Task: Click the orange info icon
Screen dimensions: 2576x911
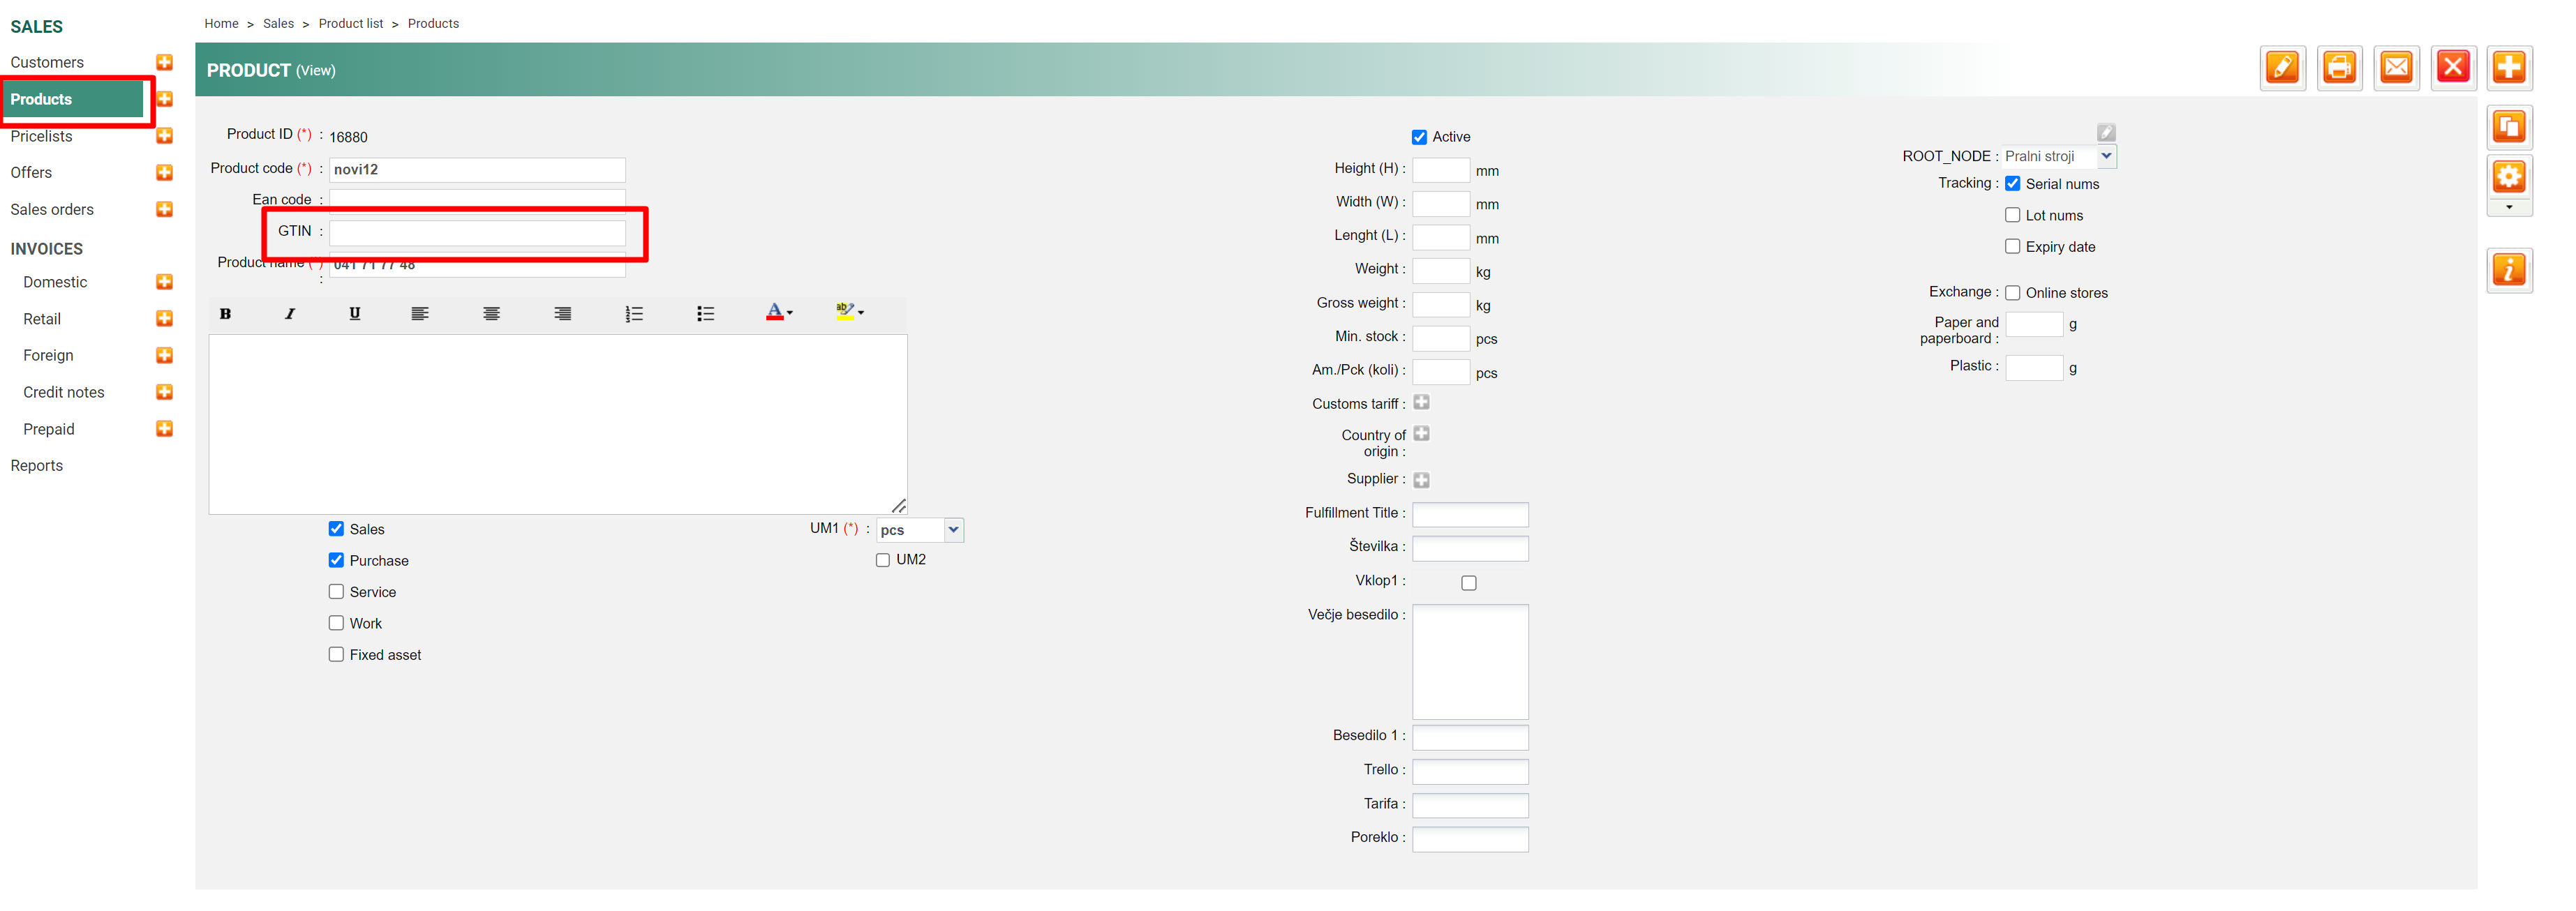Action: [x=2508, y=270]
